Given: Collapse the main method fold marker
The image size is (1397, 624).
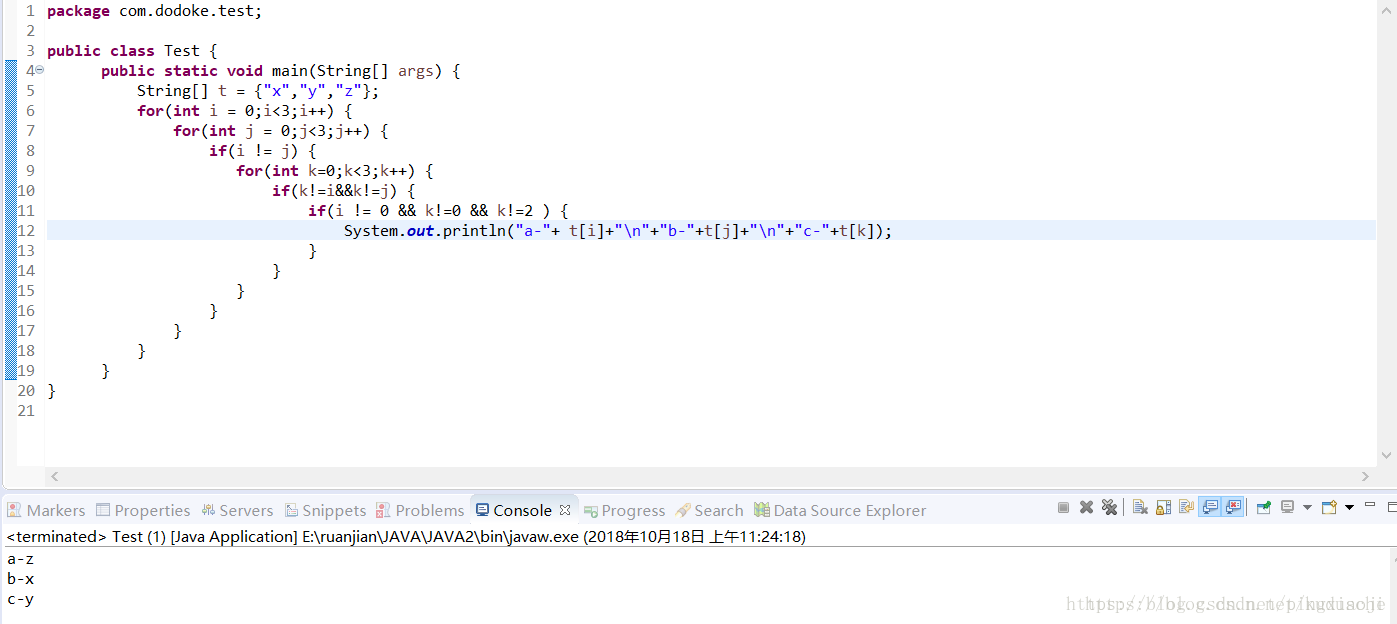Looking at the screenshot, I should (40, 70).
